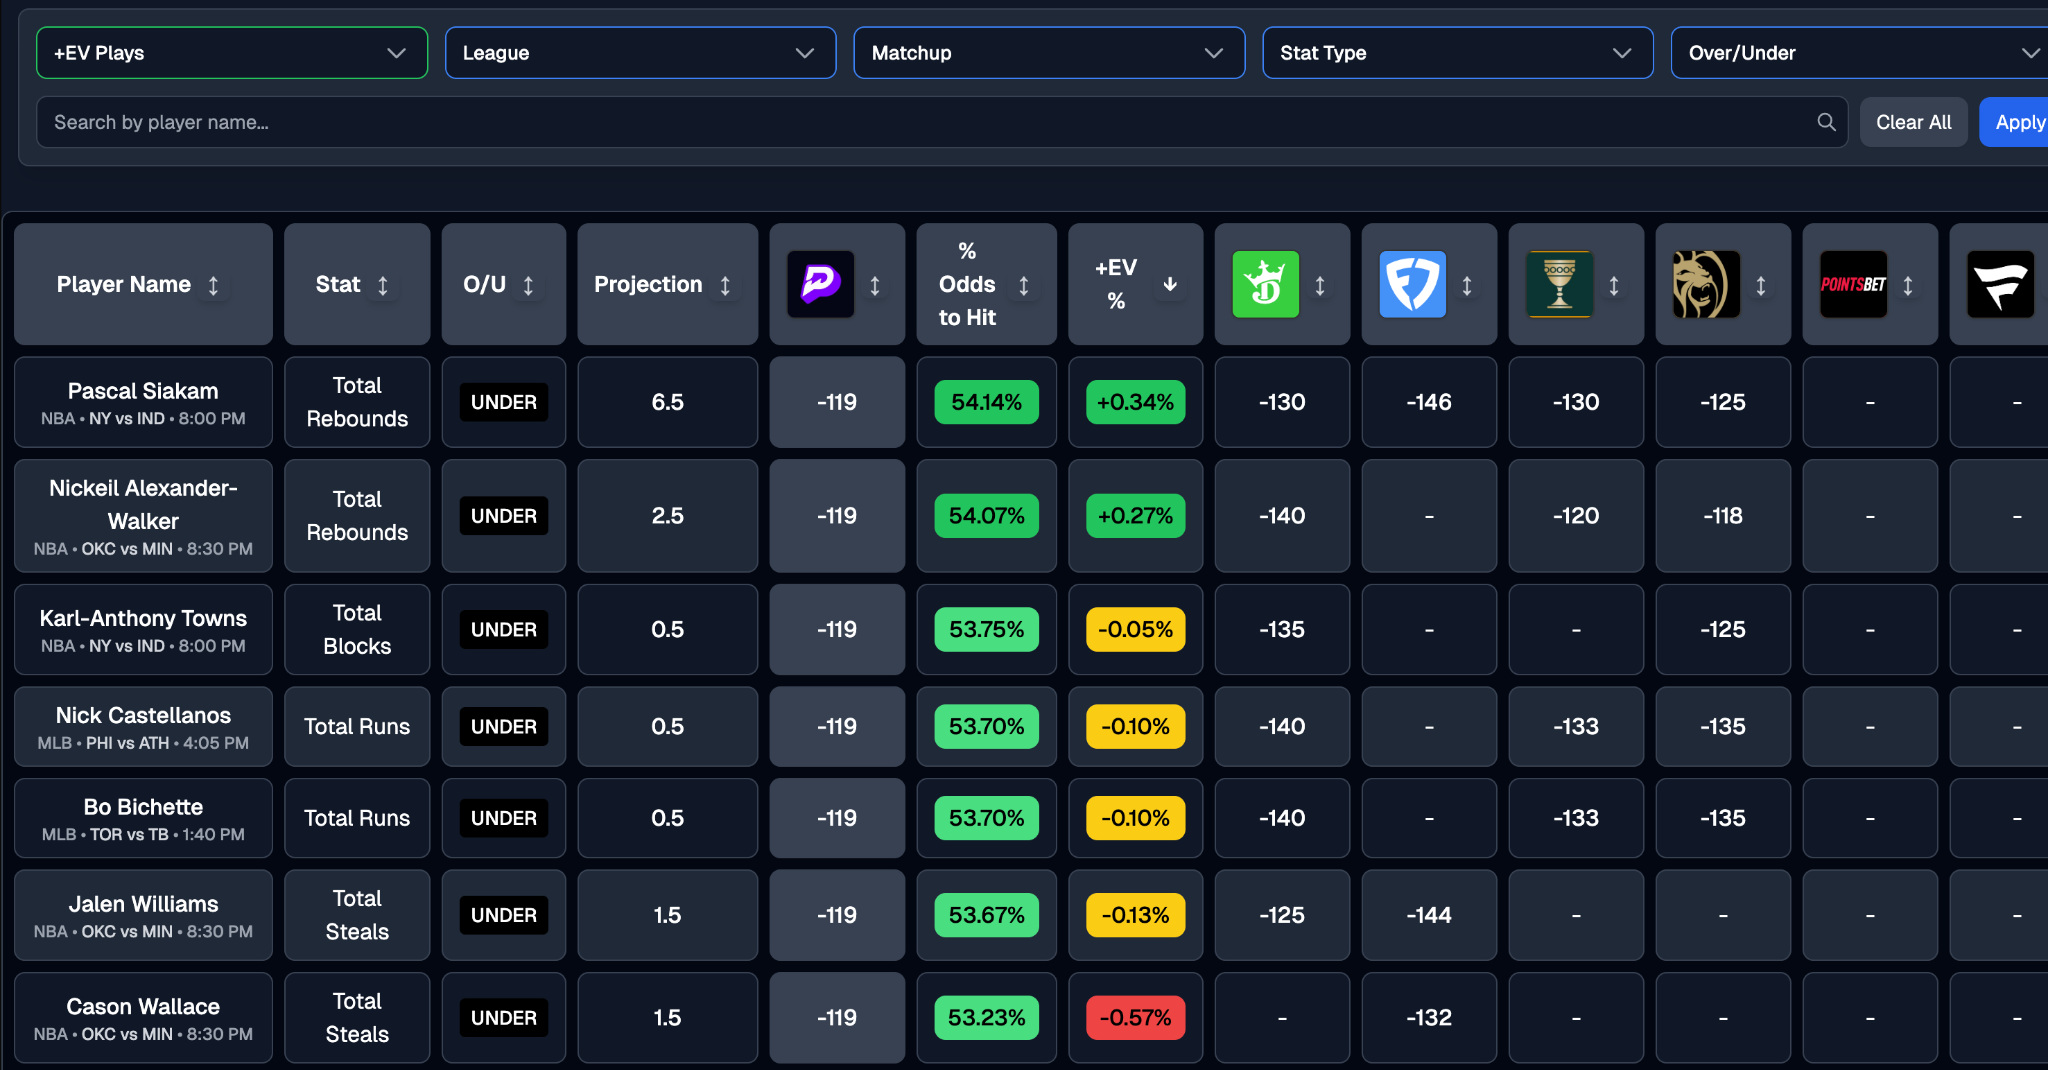Image resolution: width=2048 pixels, height=1070 pixels.
Task: Click the -146 FanDuel odds cell
Action: coord(1429,402)
